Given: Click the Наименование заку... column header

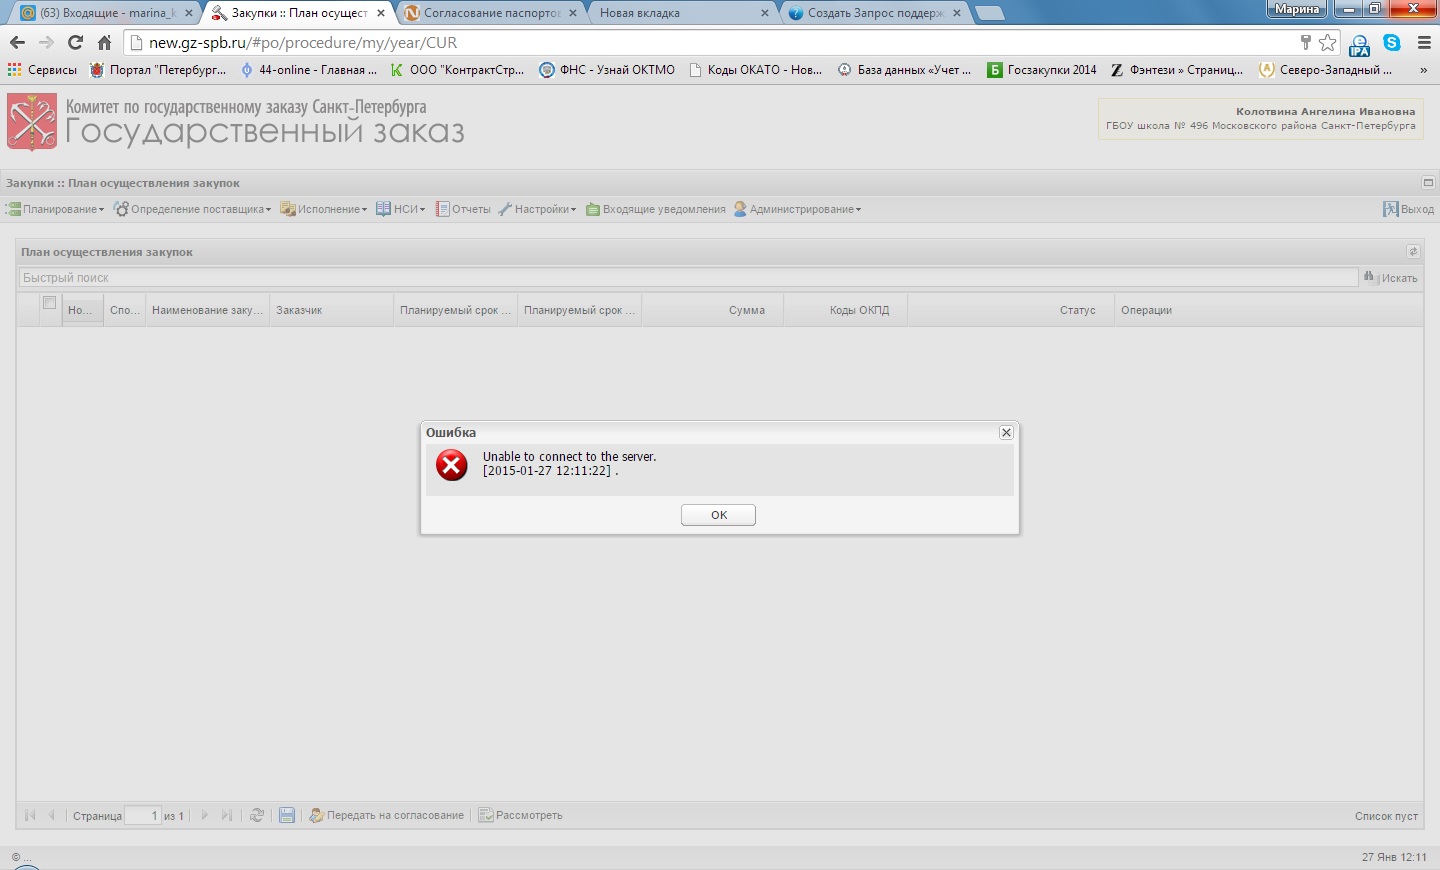Looking at the screenshot, I should pos(207,311).
